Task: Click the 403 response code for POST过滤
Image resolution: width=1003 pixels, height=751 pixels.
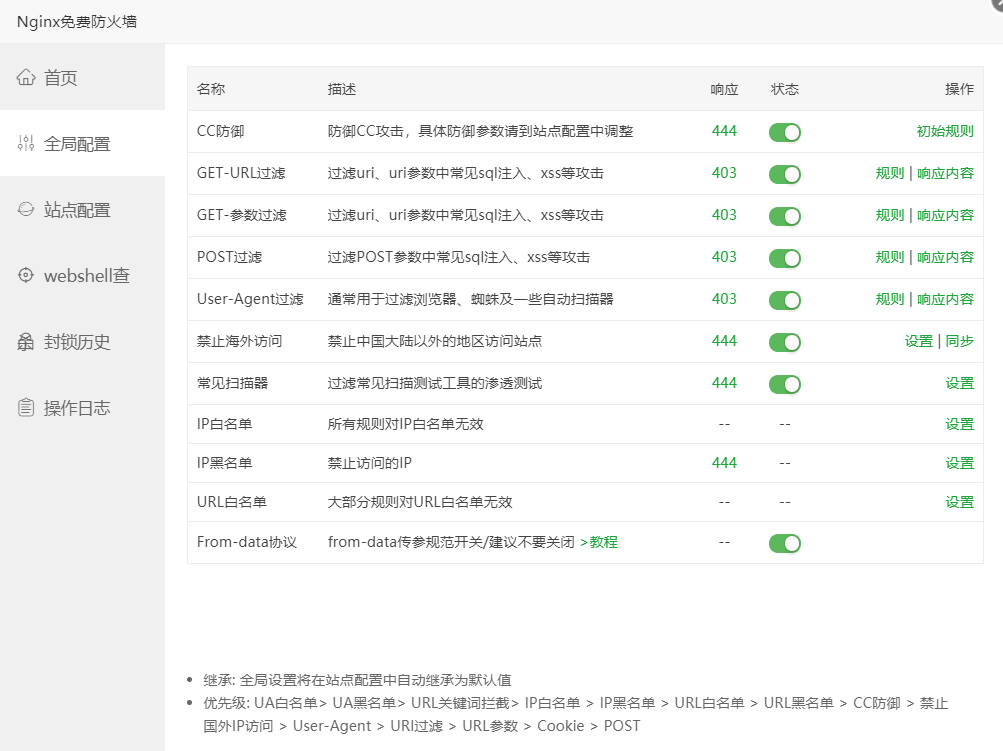Action: point(724,257)
